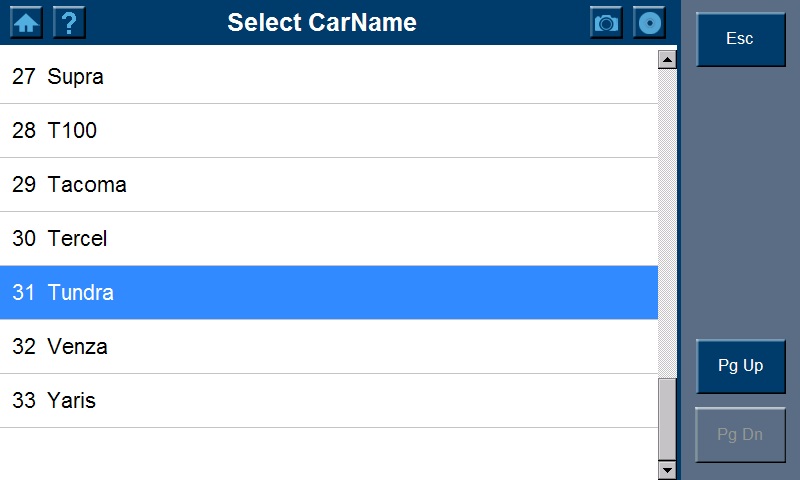The width and height of the screenshot is (800, 480).
Task: Go to the Home screen icon
Action: 26,22
